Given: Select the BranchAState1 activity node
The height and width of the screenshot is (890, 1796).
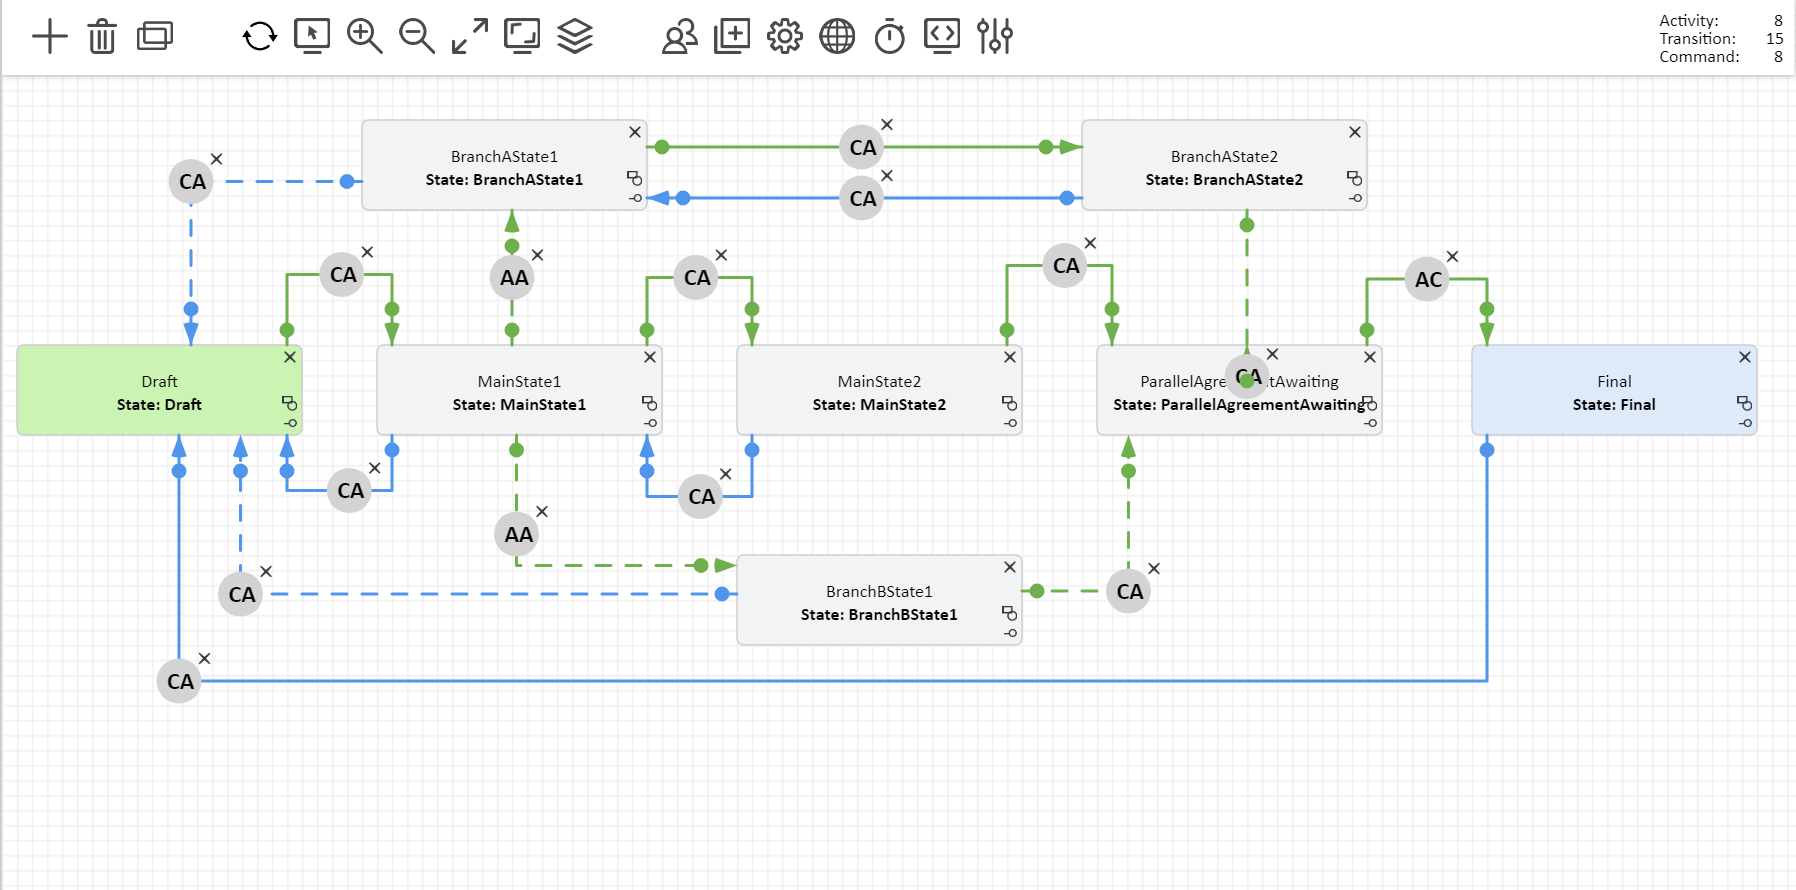Looking at the screenshot, I should click(x=504, y=166).
